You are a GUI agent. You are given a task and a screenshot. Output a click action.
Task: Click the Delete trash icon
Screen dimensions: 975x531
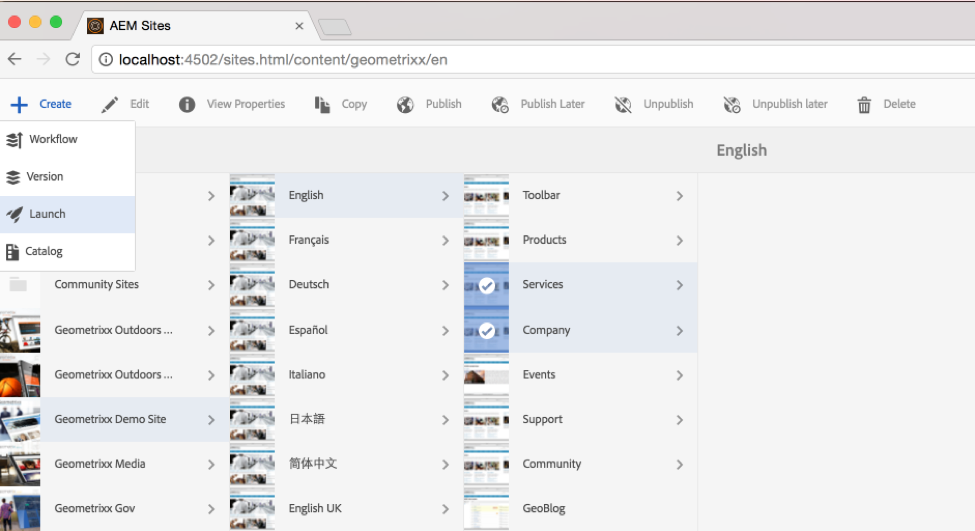[864, 104]
